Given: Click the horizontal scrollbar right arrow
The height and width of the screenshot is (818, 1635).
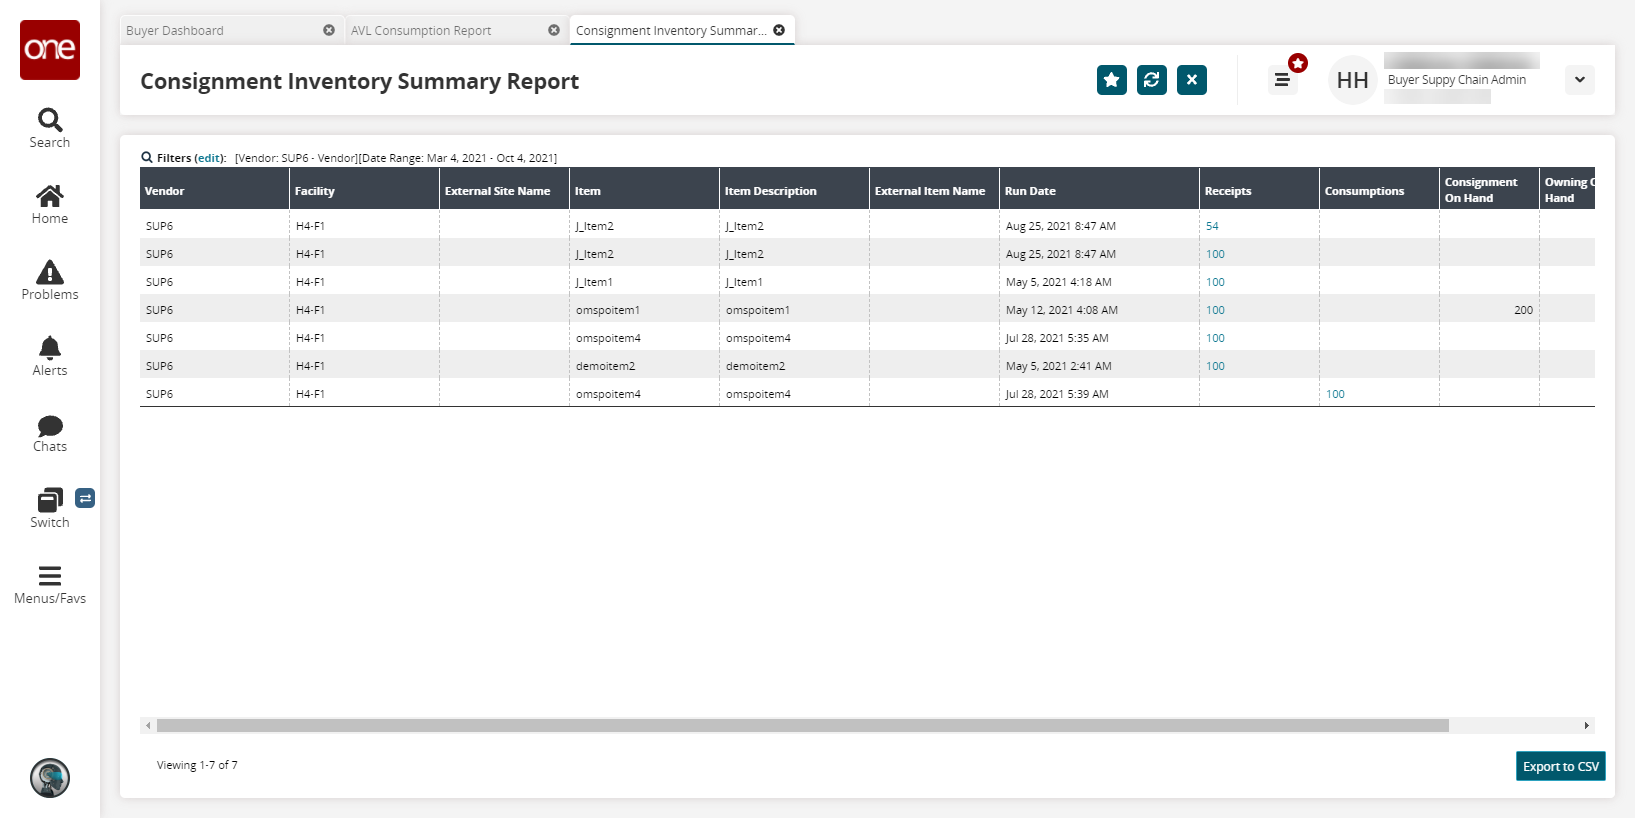Looking at the screenshot, I should tap(1586, 726).
